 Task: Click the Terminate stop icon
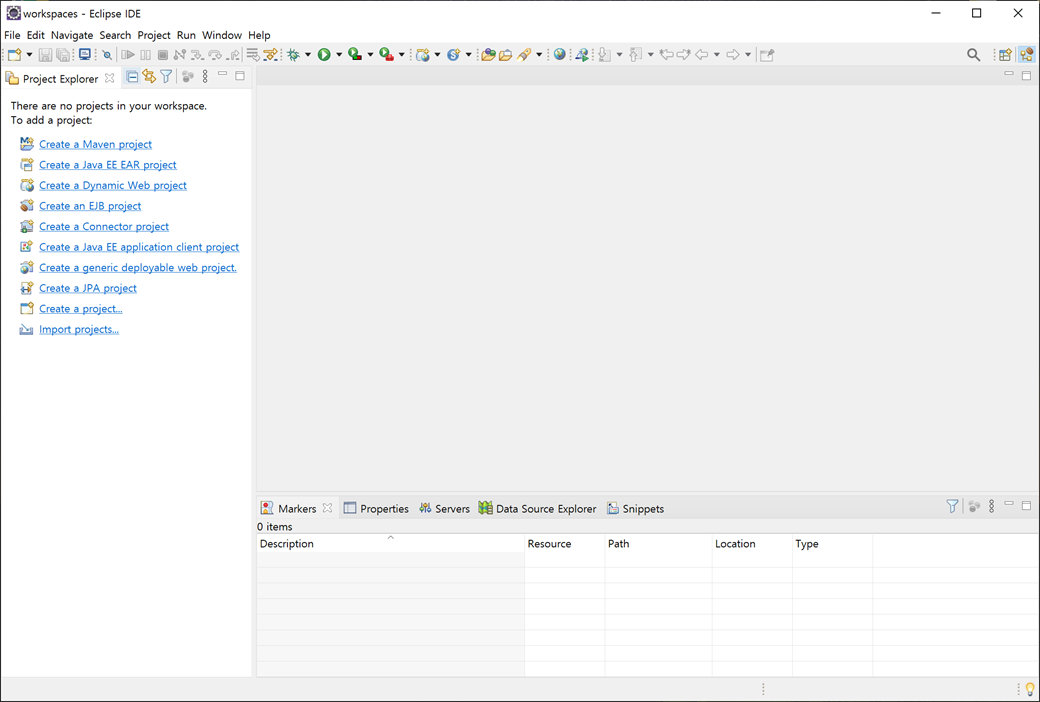pos(162,55)
